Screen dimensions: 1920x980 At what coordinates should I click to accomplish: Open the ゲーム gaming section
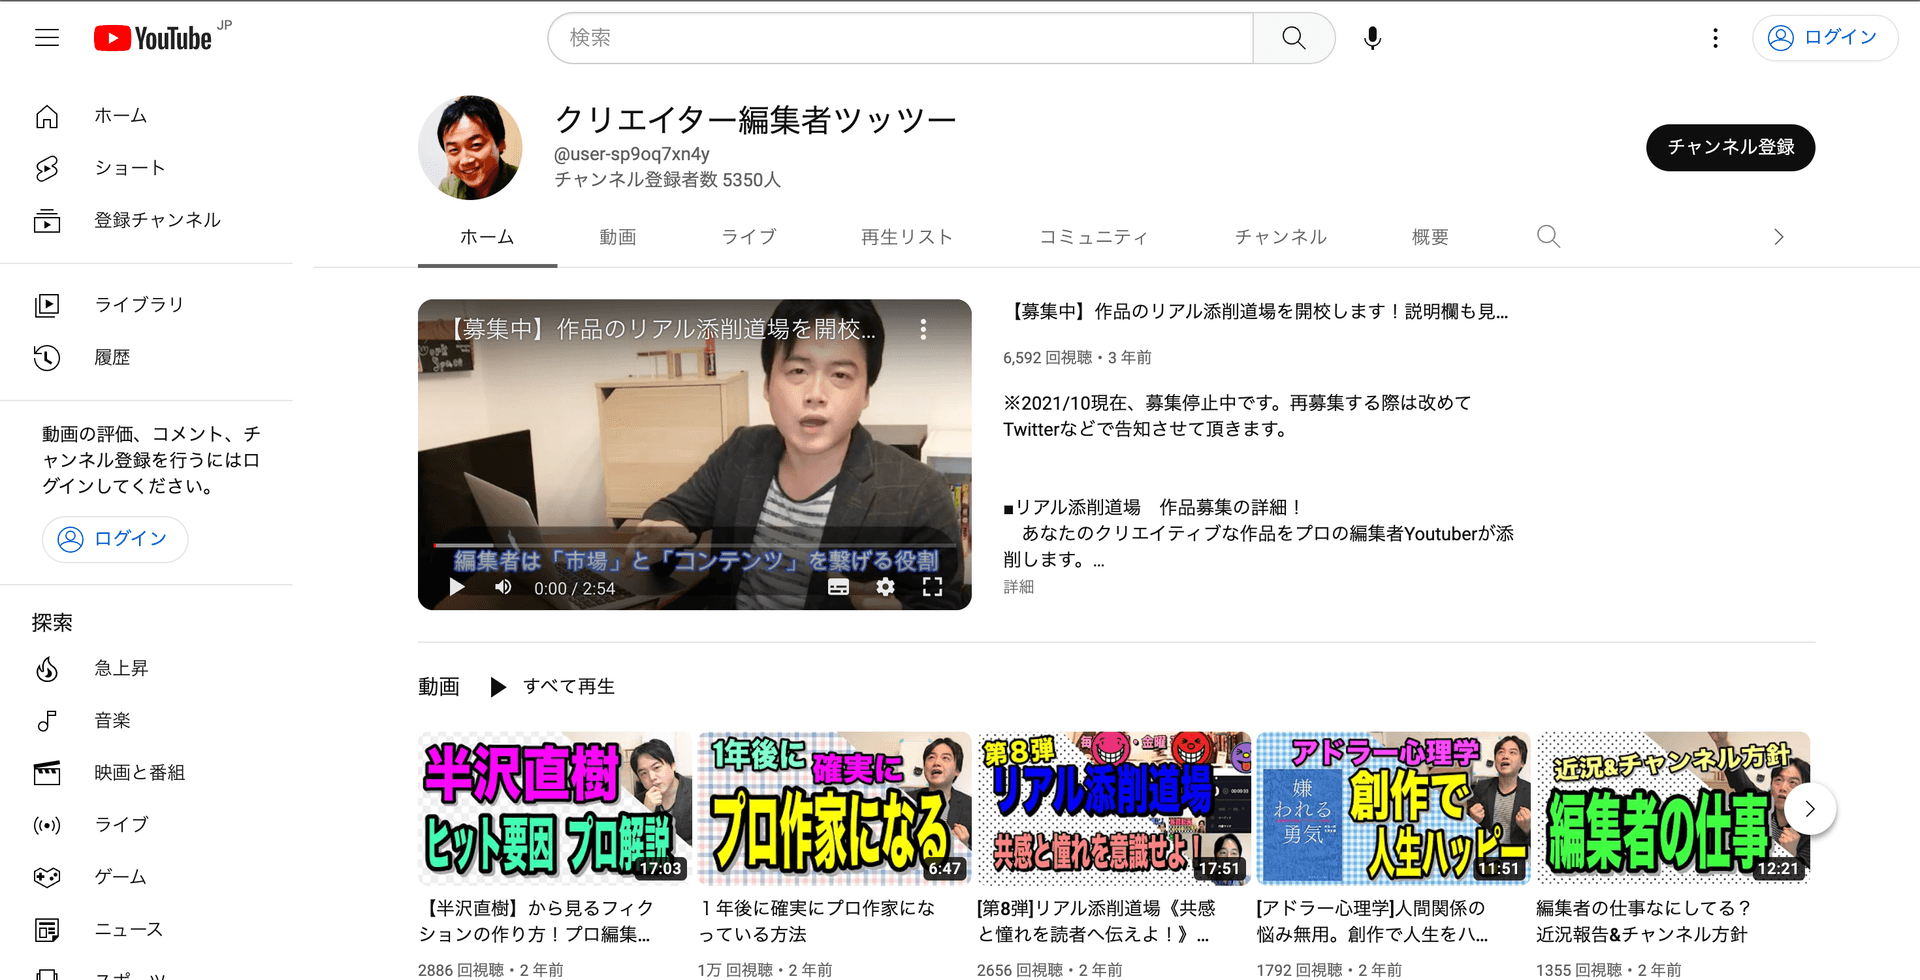(x=119, y=876)
